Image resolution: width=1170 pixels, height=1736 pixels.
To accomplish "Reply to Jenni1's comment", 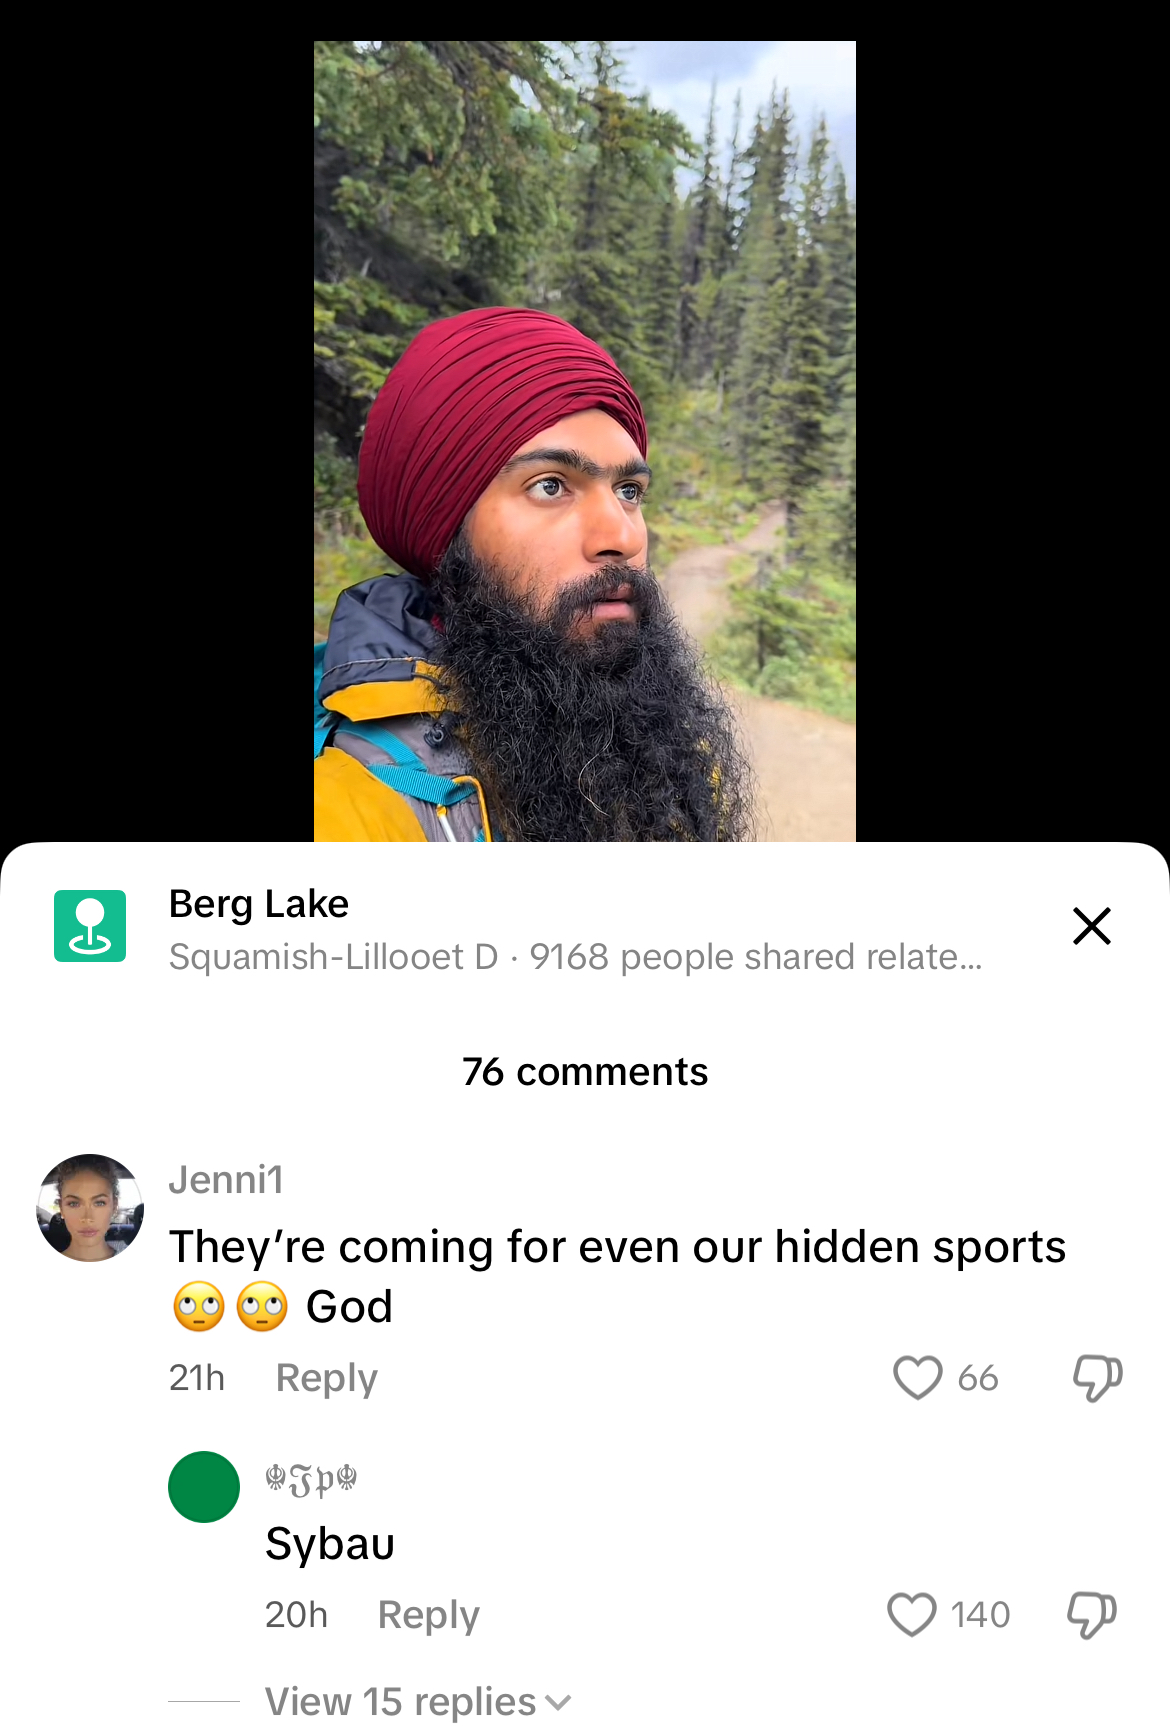I will coord(327,1378).
